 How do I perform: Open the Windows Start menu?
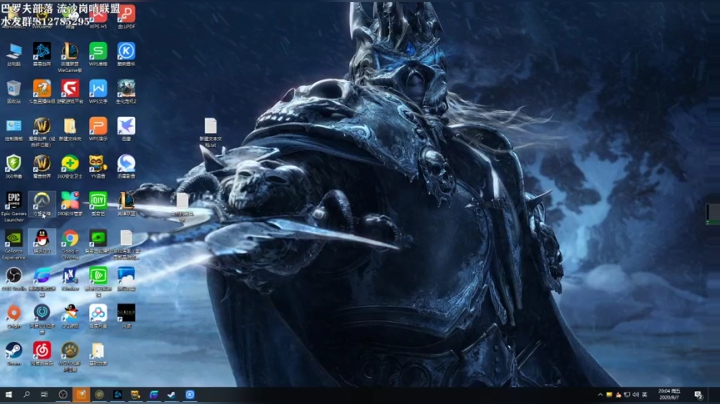tap(8, 394)
